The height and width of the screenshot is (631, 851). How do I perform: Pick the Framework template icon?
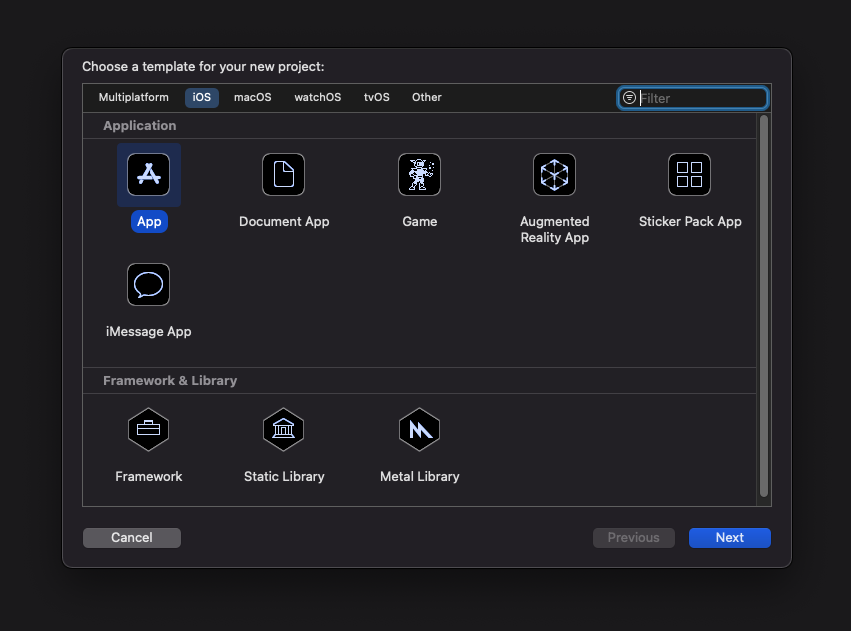148,429
